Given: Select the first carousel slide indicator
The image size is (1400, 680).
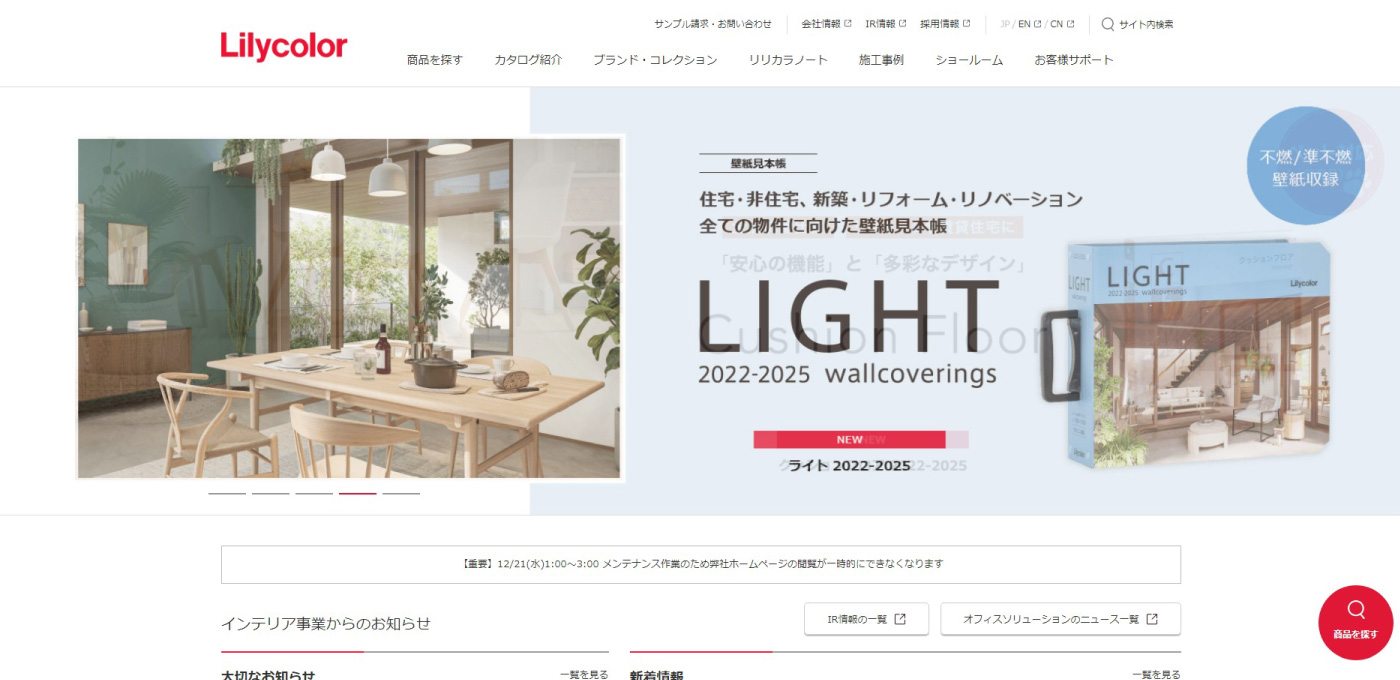Looking at the screenshot, I should (x=227, y=493).
